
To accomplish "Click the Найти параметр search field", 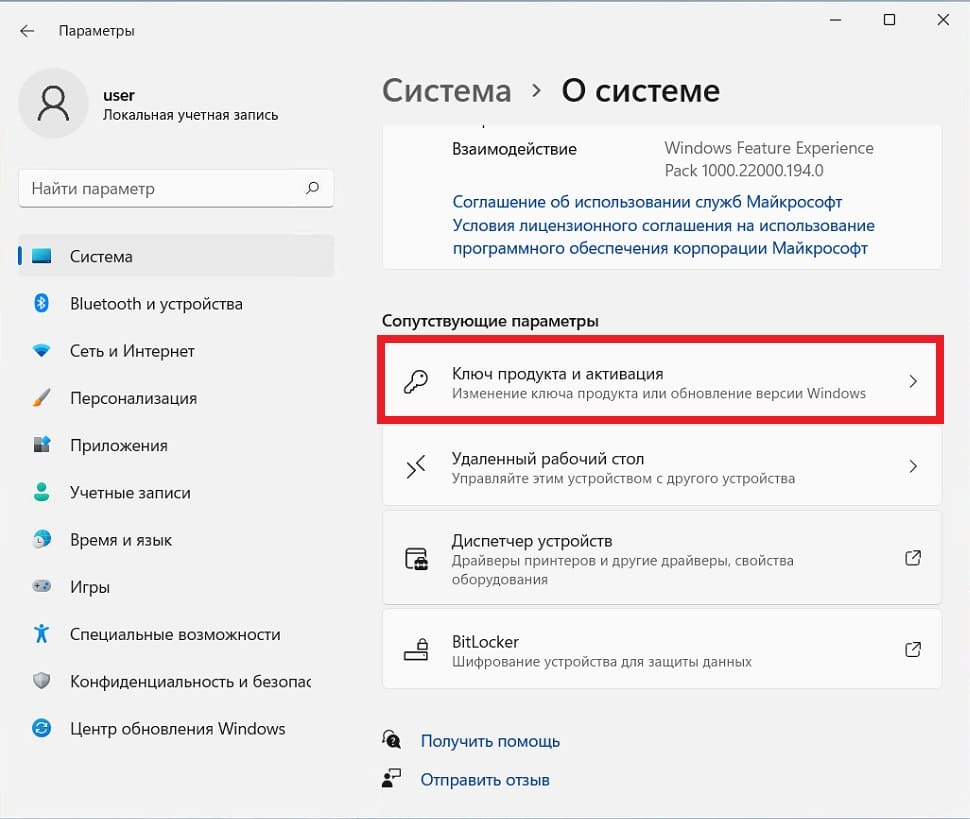I will (x=176, y=188).
